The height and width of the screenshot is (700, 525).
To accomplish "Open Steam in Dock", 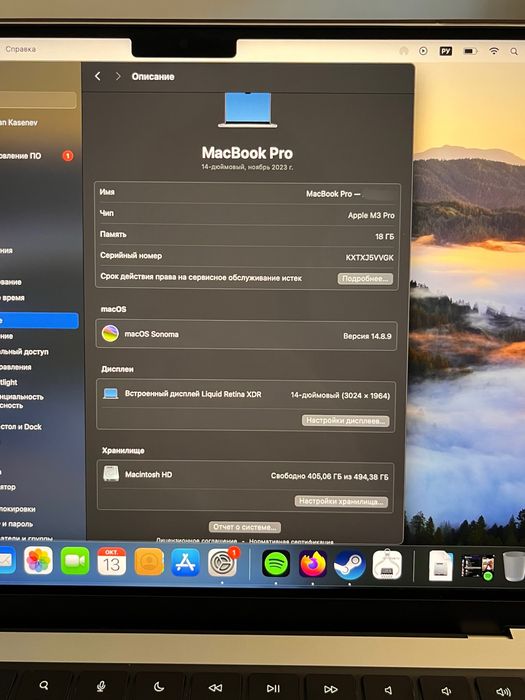I will point(350,565).
